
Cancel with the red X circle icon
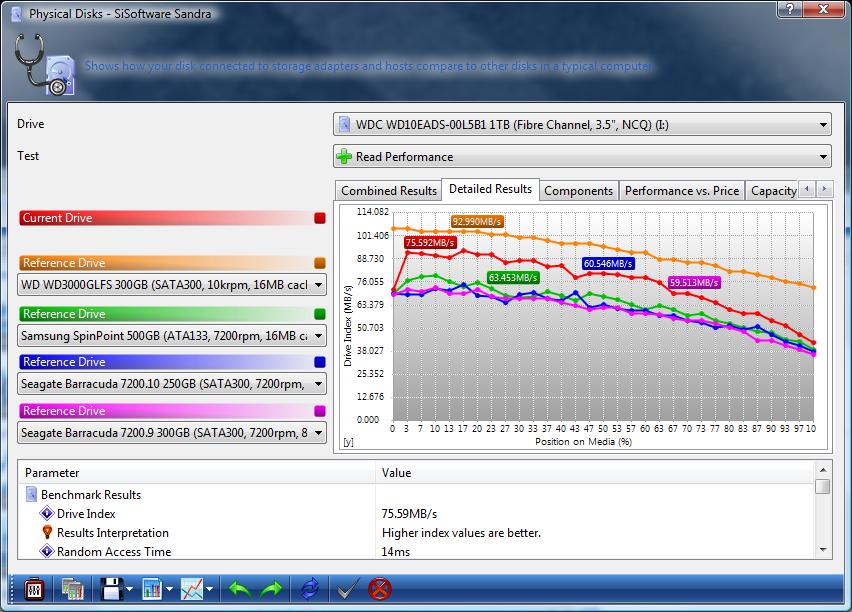click(x=379, y=589)
